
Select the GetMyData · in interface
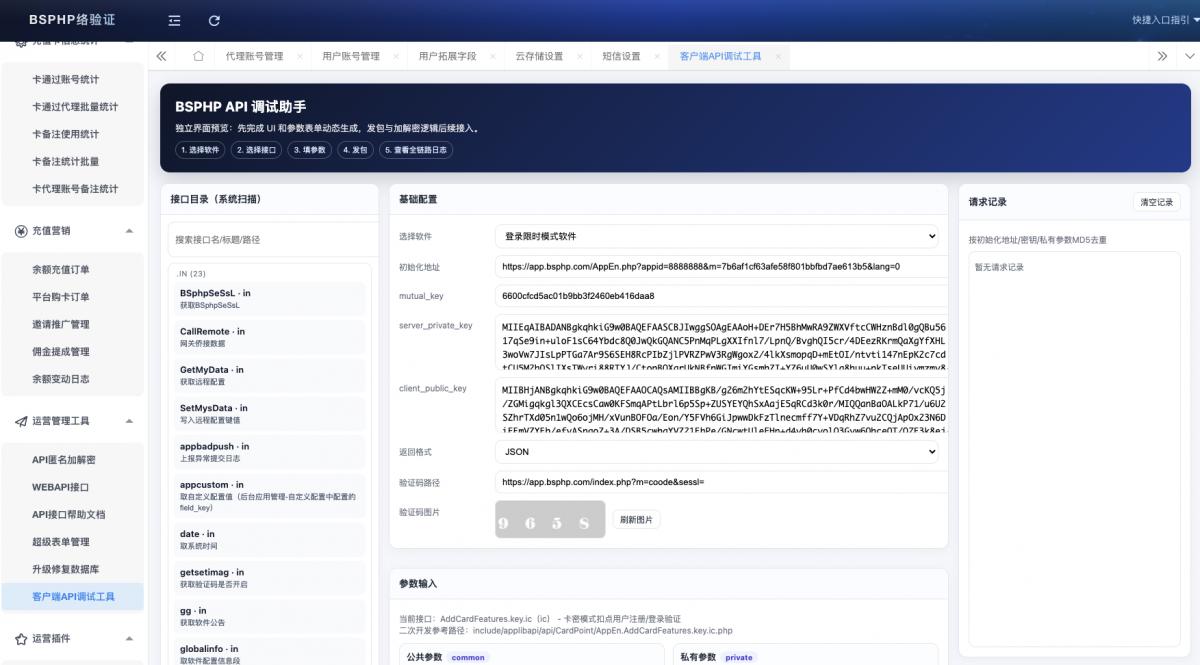[x=269, y=375]
